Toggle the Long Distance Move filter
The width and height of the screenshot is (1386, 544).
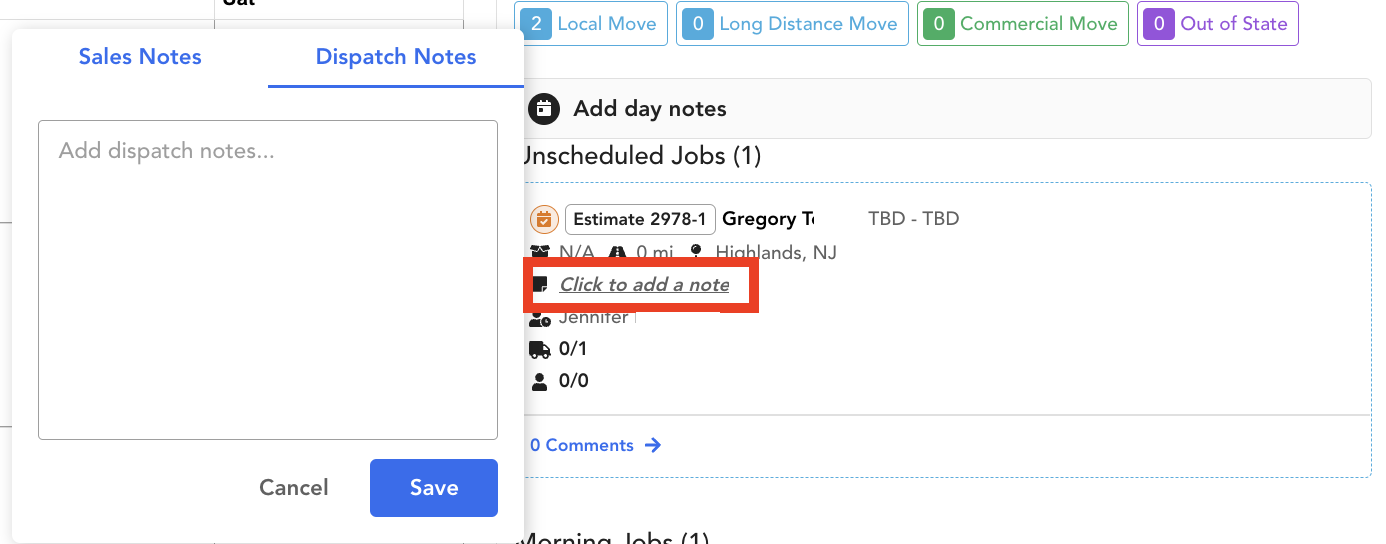coord(793,24)
